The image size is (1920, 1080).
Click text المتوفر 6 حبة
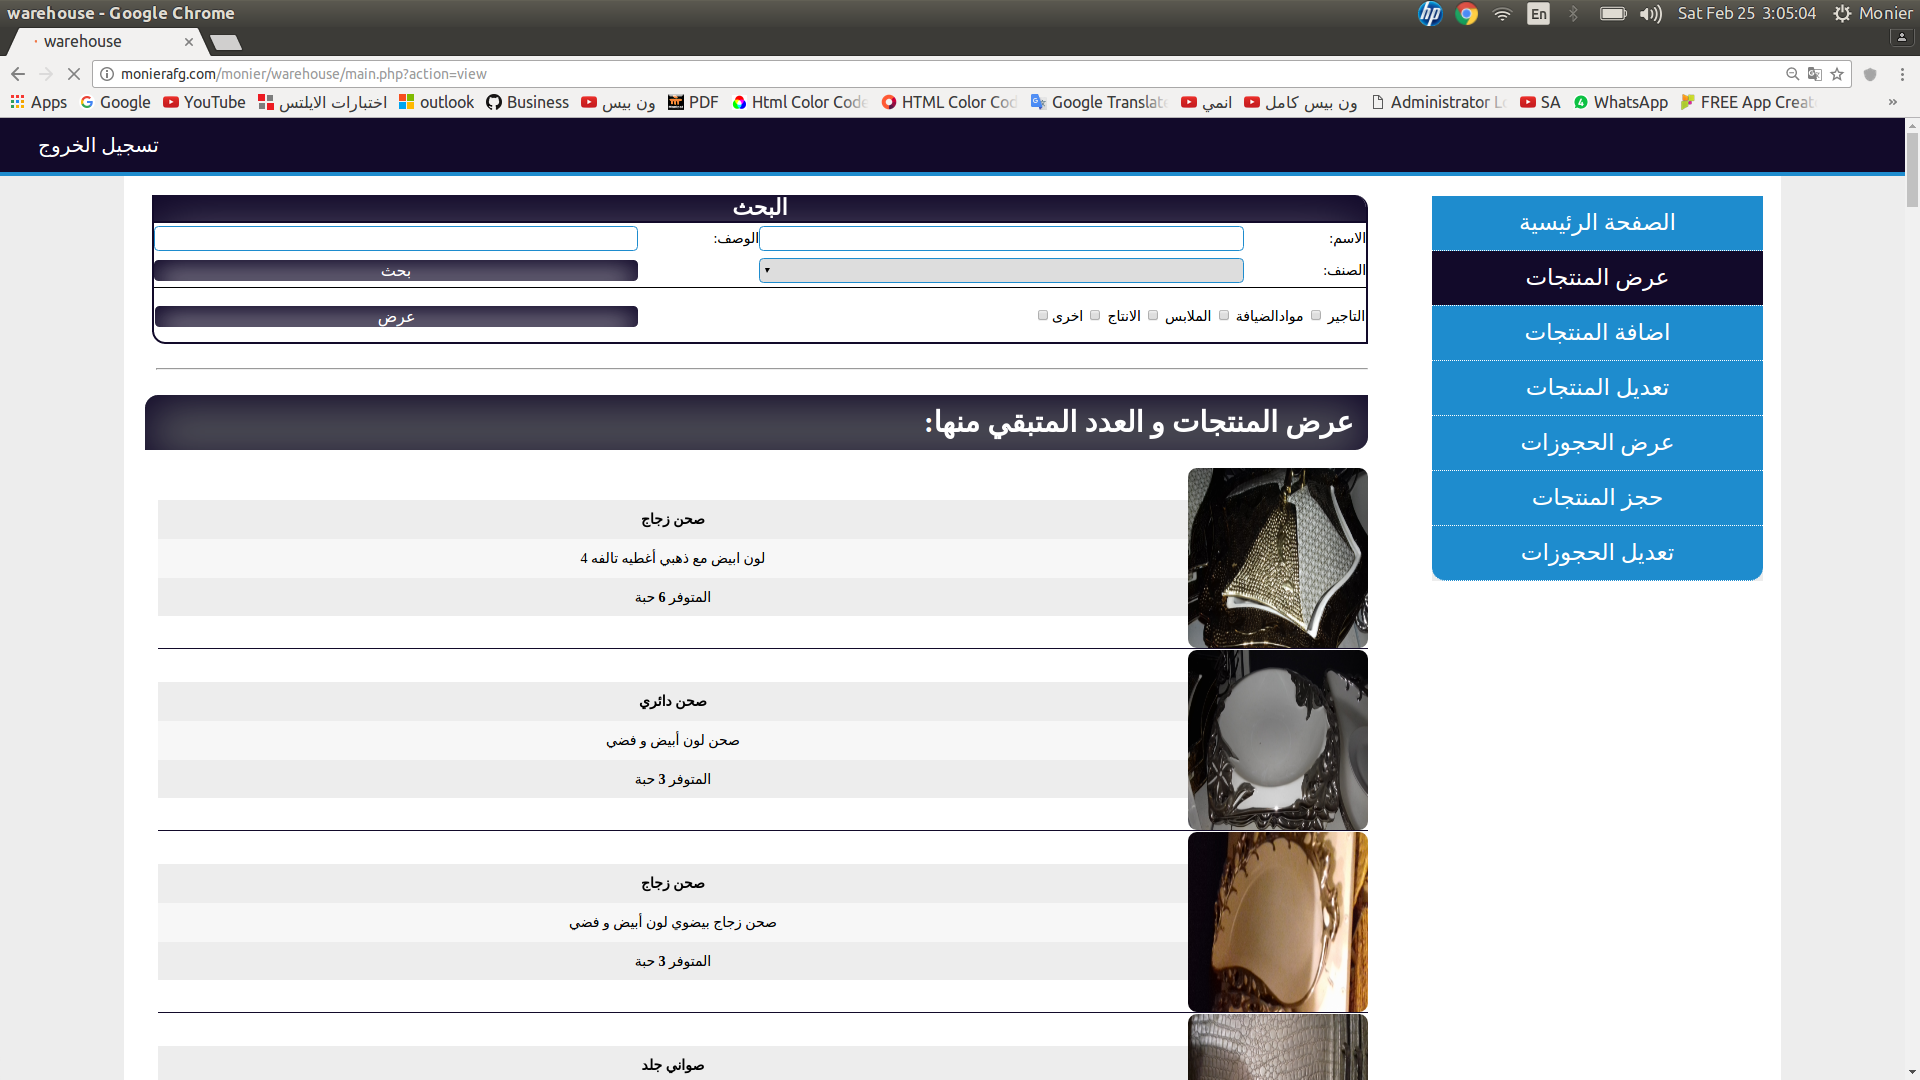click(673, 597)
